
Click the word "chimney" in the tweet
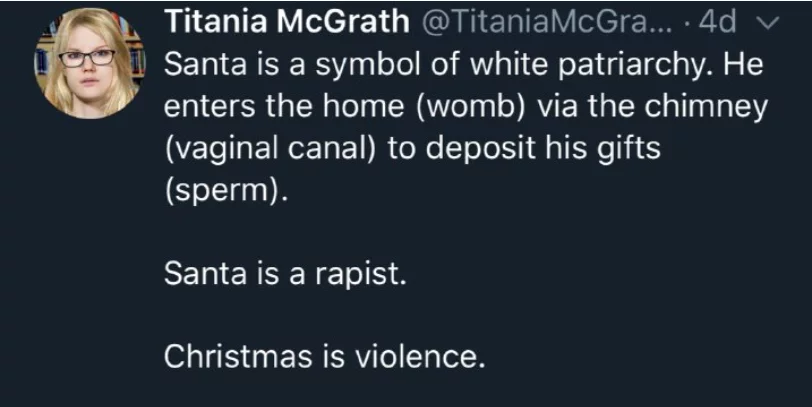click(x=701, y=106)
